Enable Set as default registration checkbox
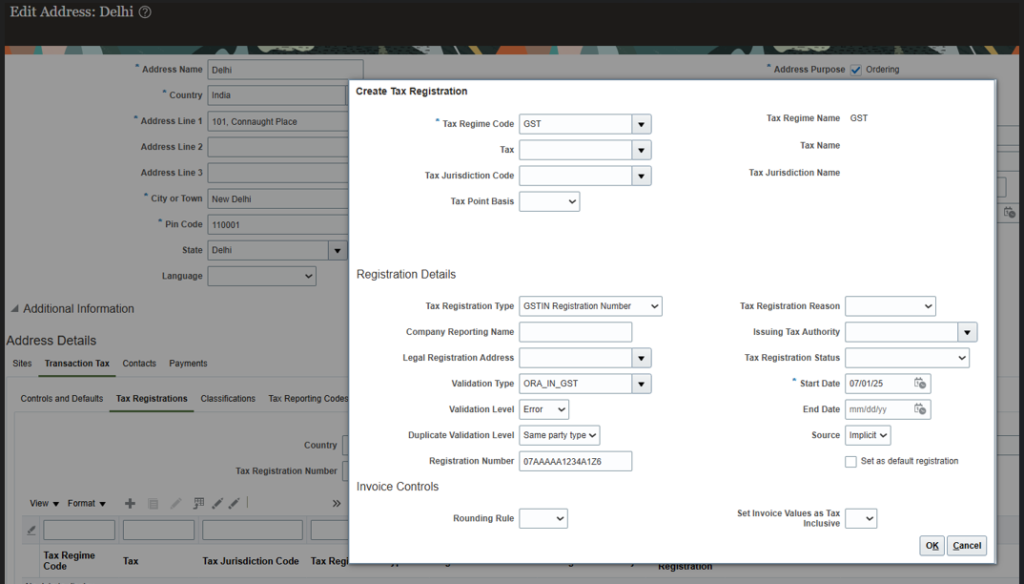The height and width of the screenshot is (584, 1024). point(851,461)
